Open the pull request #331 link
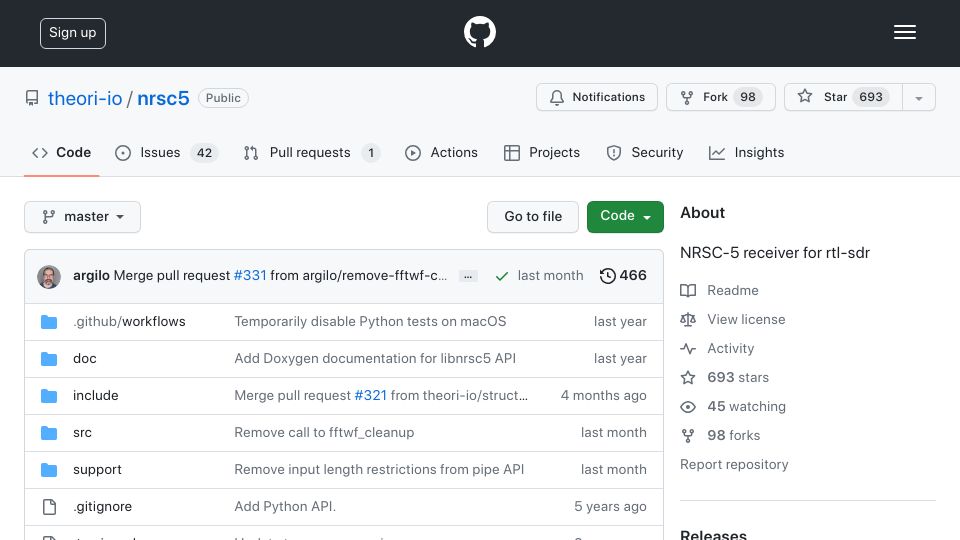960x540 pixels. (250, 276)
